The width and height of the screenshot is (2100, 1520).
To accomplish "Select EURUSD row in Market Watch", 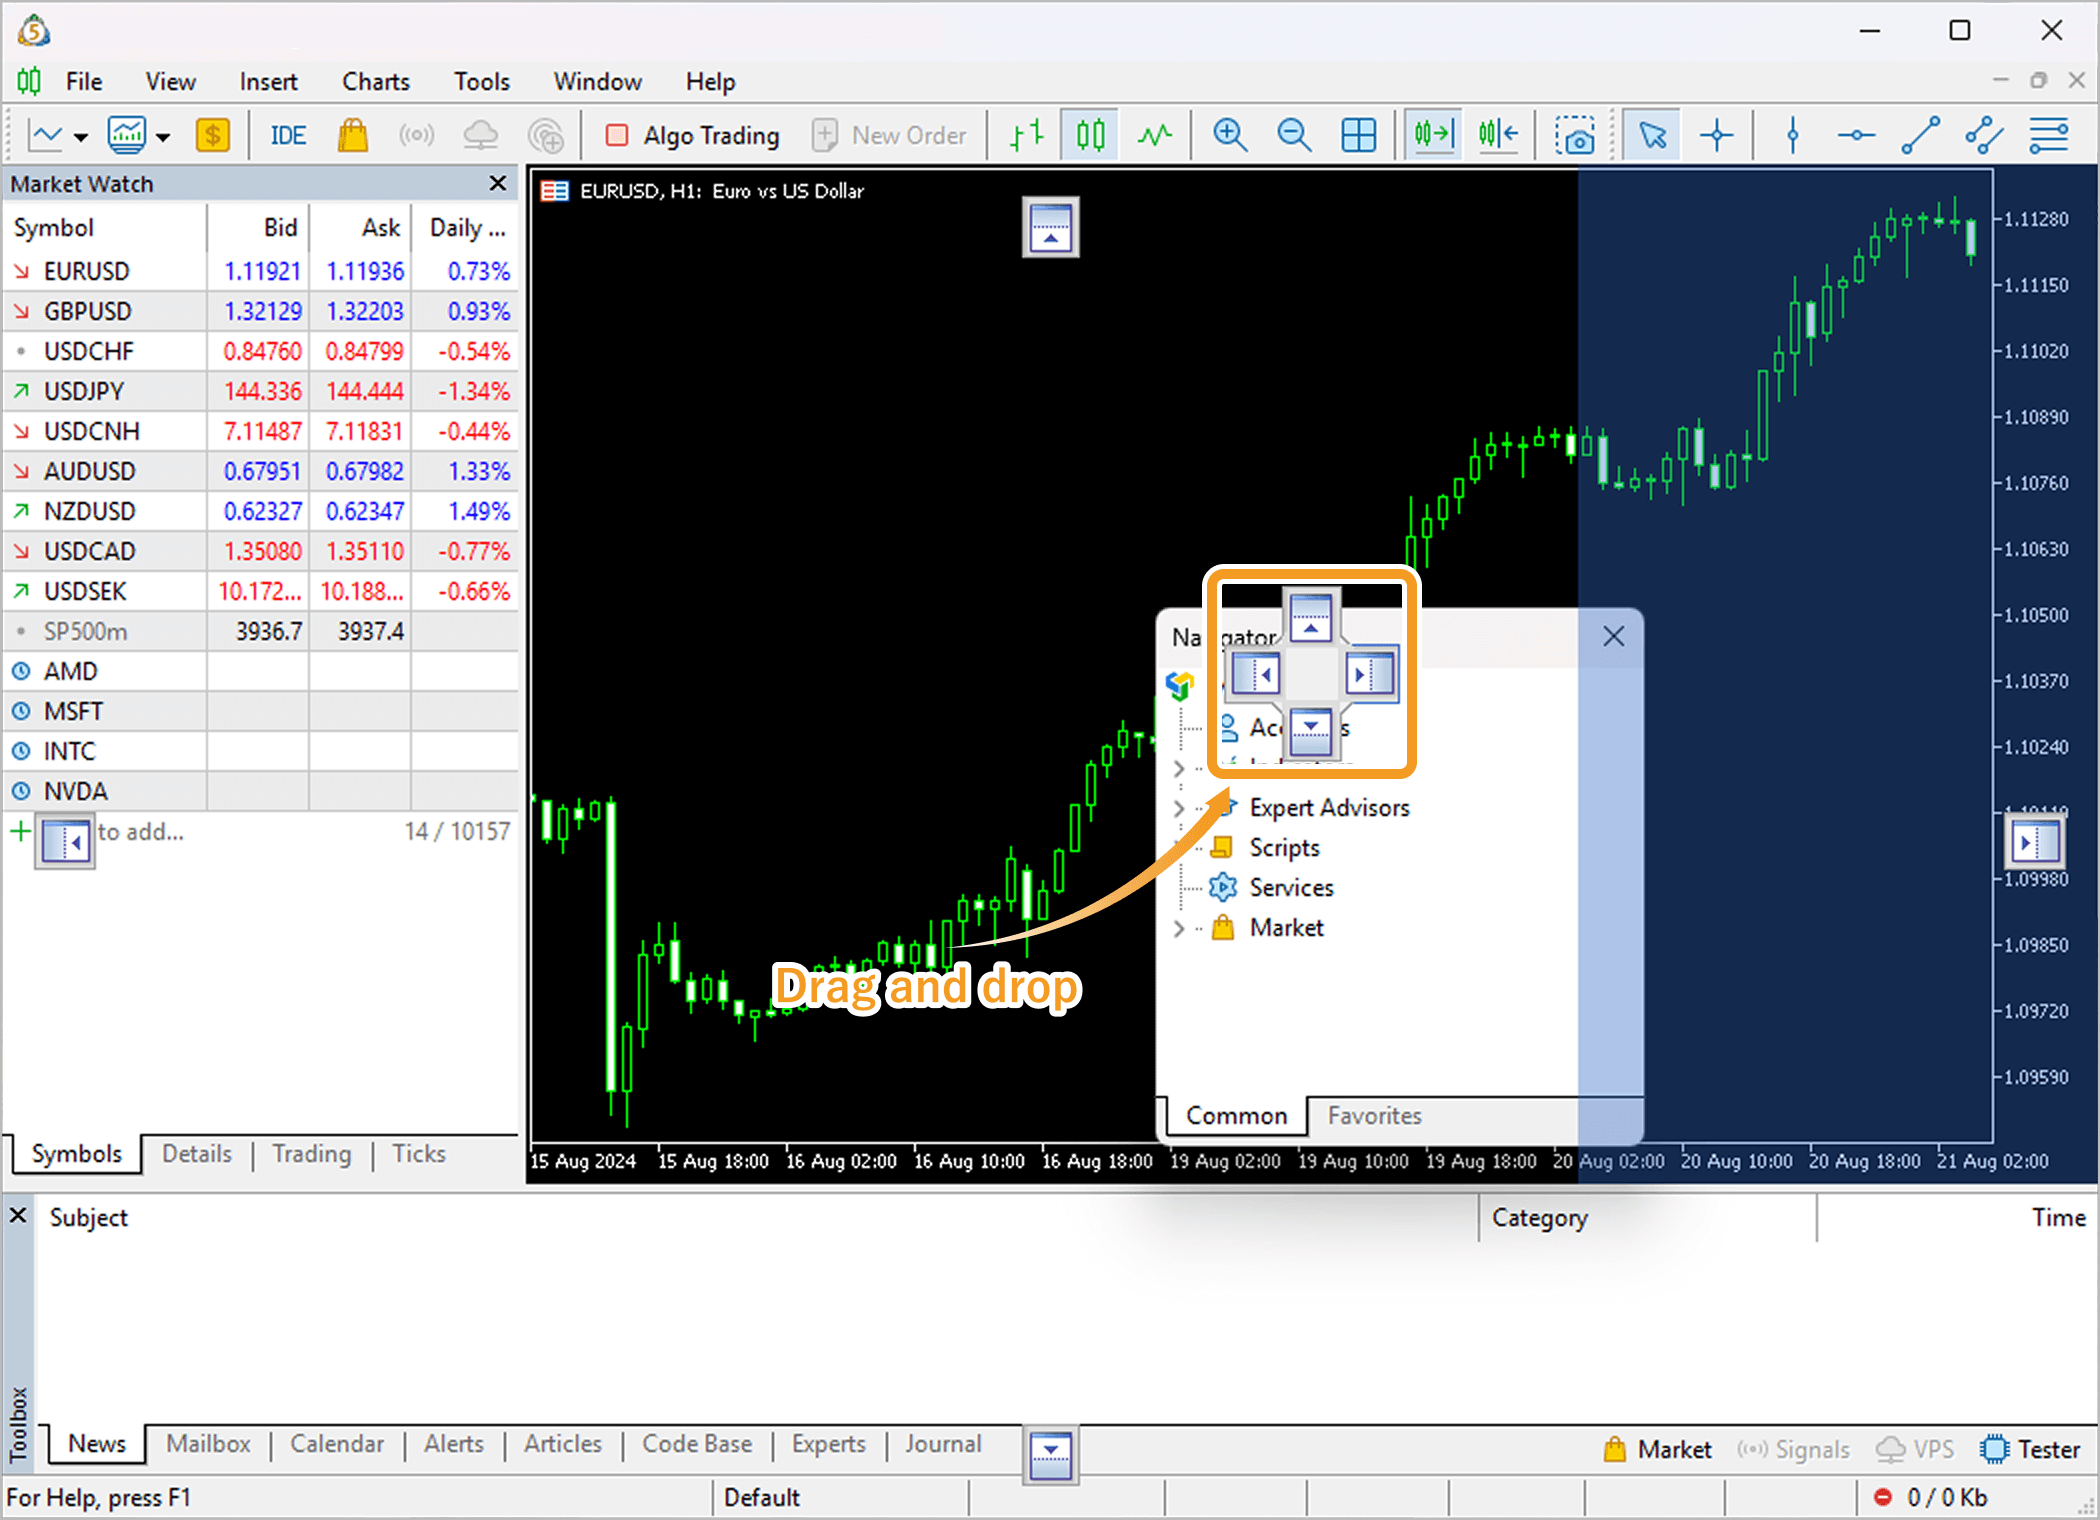I will 86,271.
